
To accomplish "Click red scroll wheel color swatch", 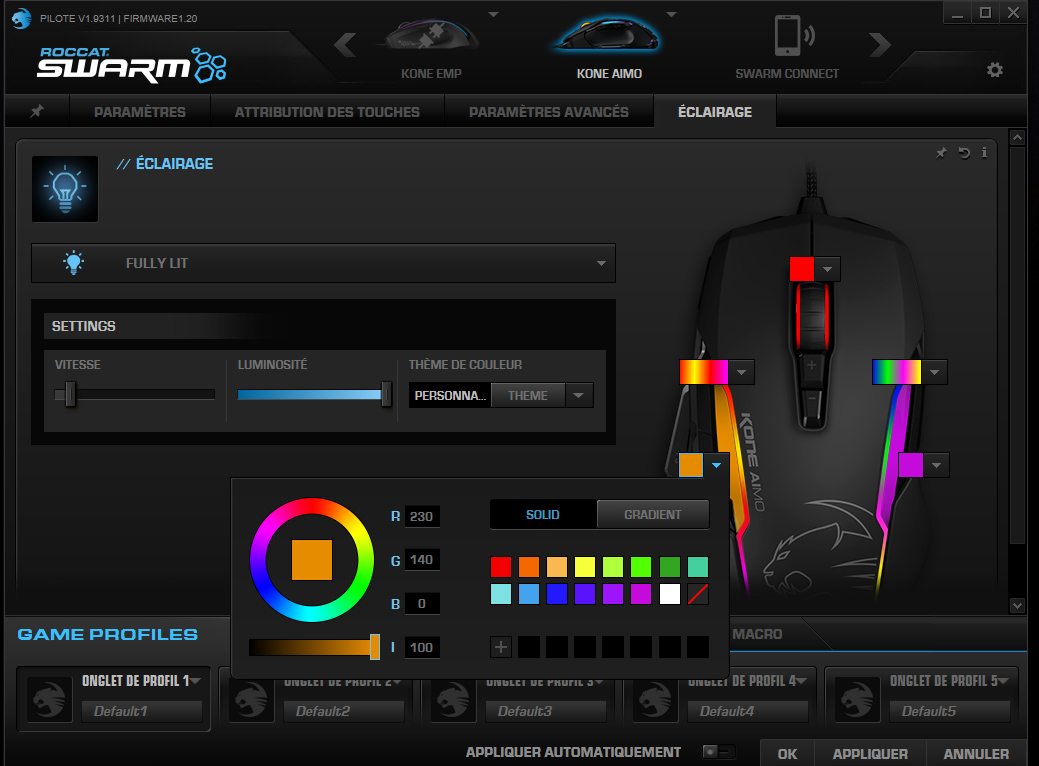I will point(802,269).
